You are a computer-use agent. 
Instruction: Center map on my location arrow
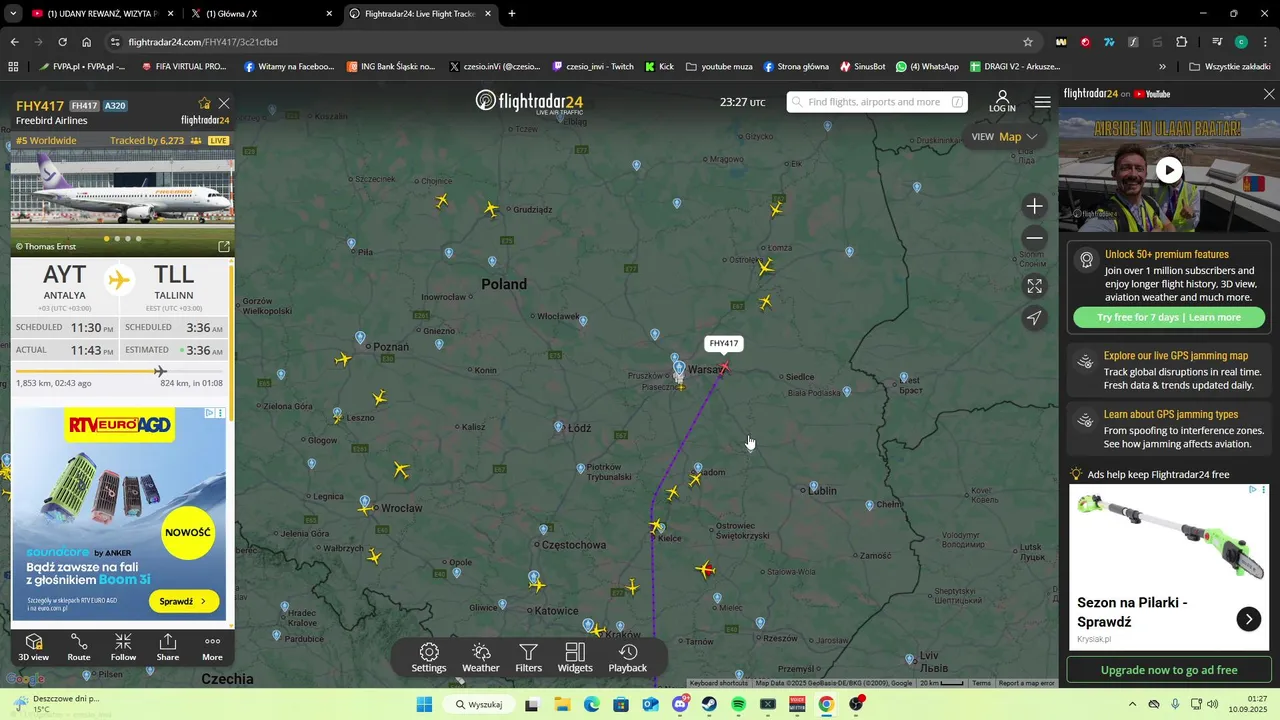[1035, 318]
